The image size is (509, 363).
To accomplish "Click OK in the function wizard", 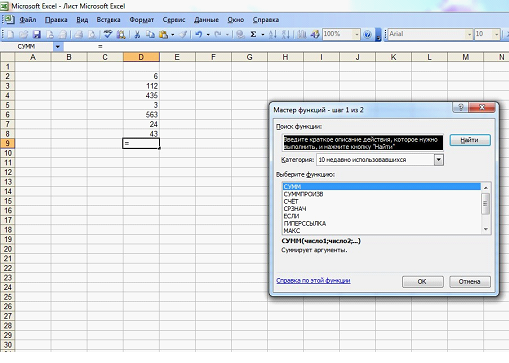I will pyautogui.click(x=422, y=282).
